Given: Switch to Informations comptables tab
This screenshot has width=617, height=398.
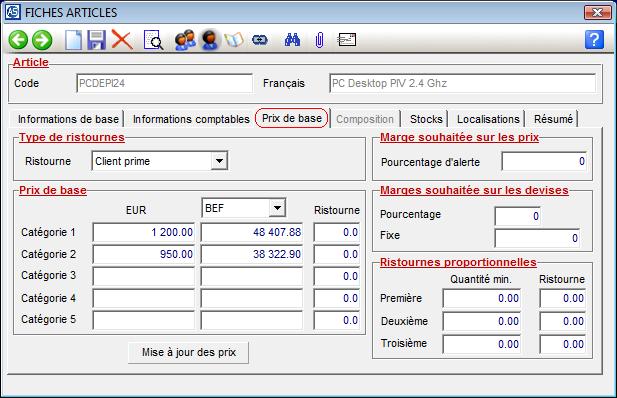Looking at the screenshot, I should pos(191,119).
